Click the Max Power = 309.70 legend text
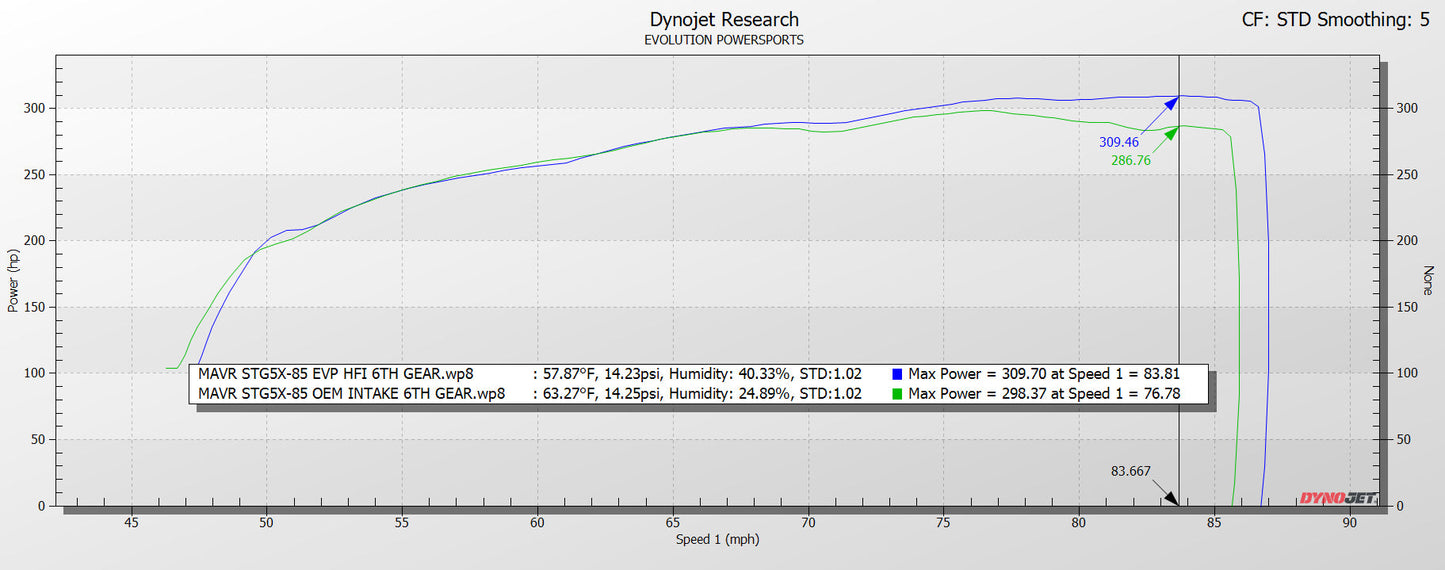This screenshot has width=1445, height=570. click(1044, 374)
